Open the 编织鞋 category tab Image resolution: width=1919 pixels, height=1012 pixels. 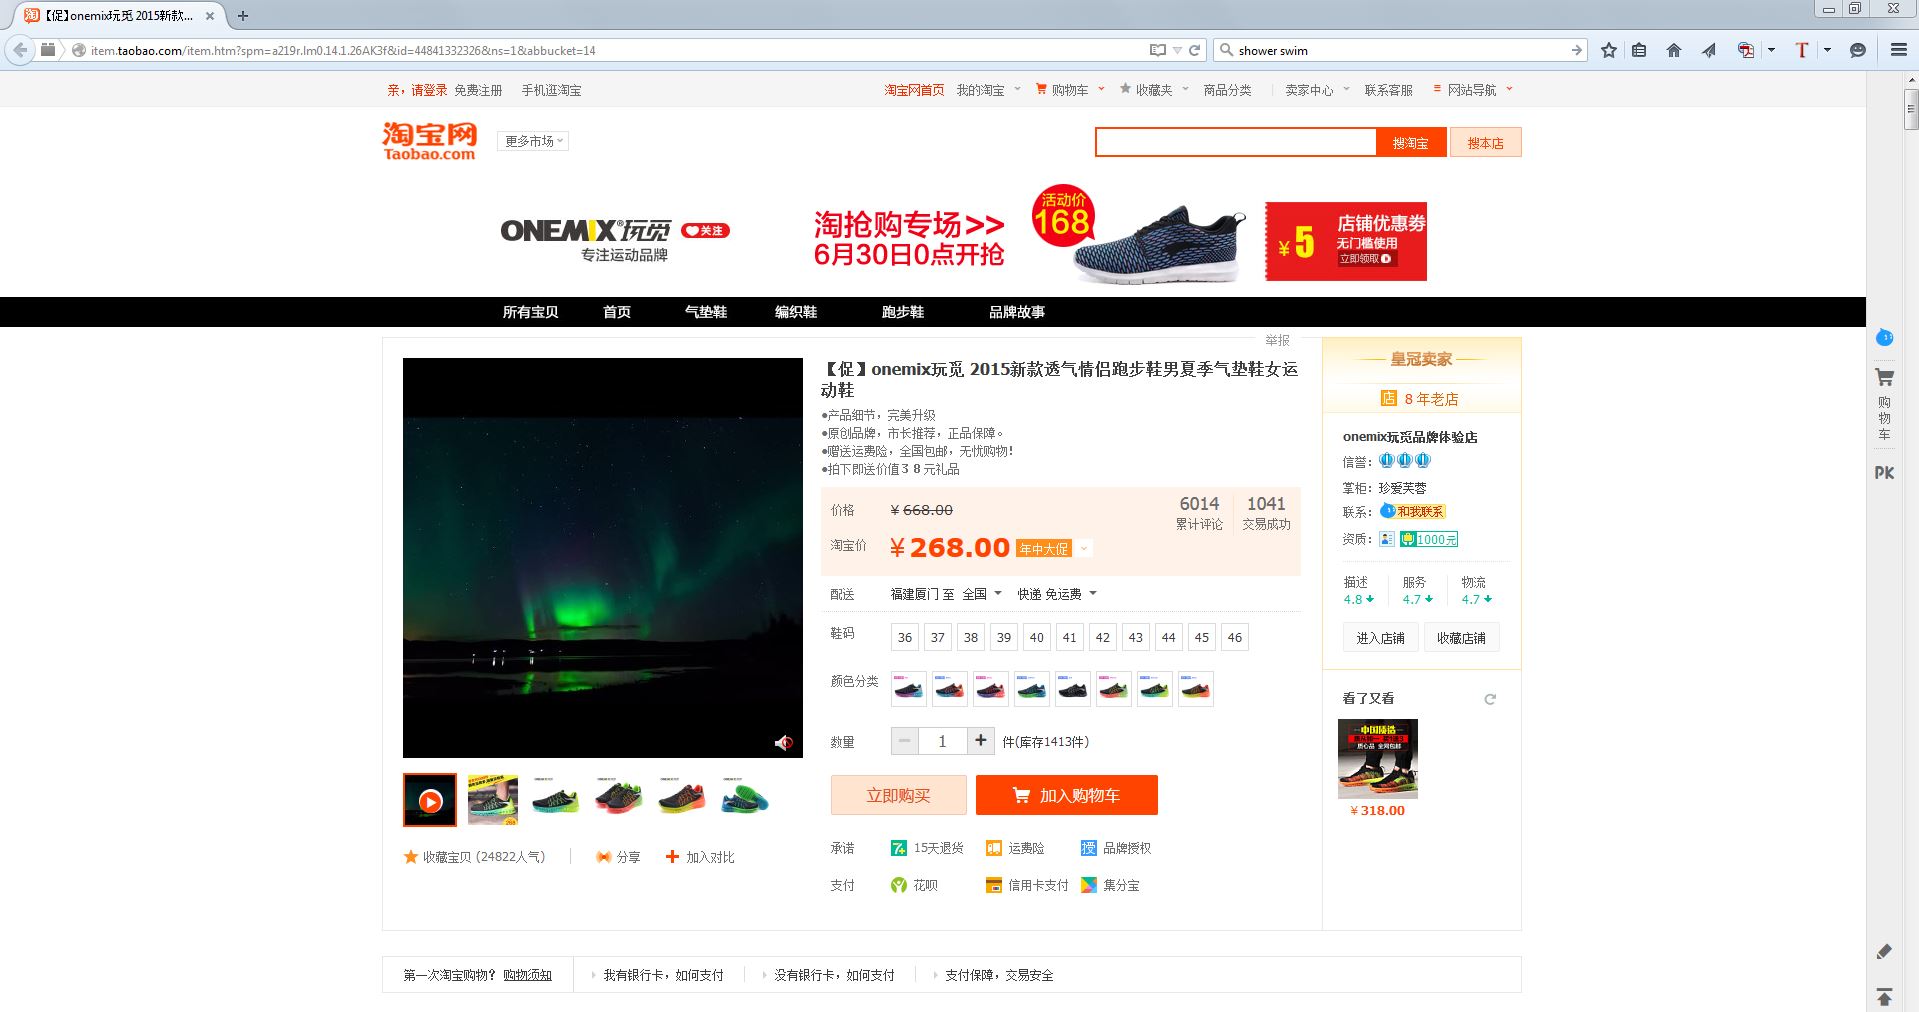point(796,312)
